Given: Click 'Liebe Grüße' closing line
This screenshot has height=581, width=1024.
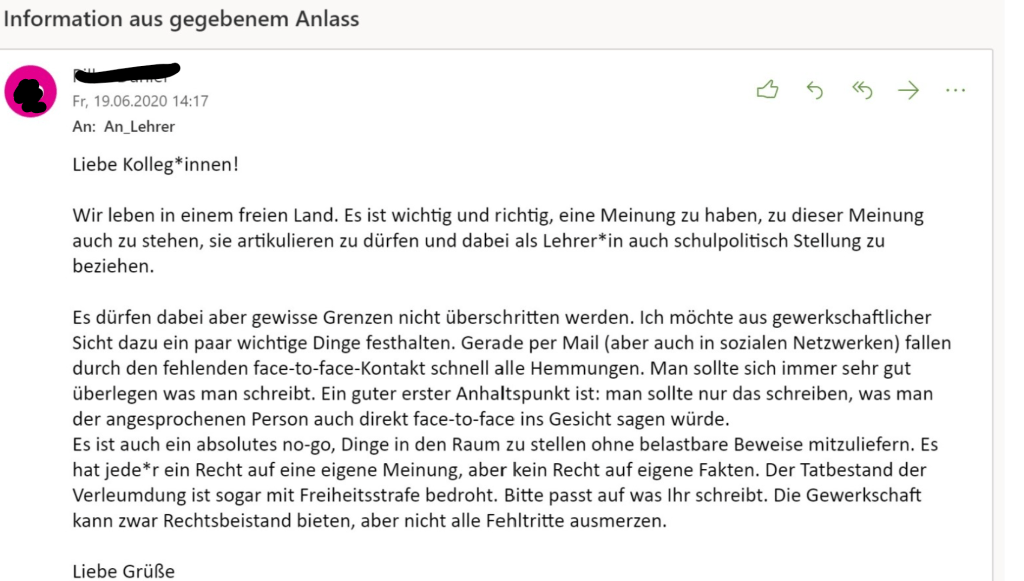Looking at the screenshot, I should click(123, 571).
